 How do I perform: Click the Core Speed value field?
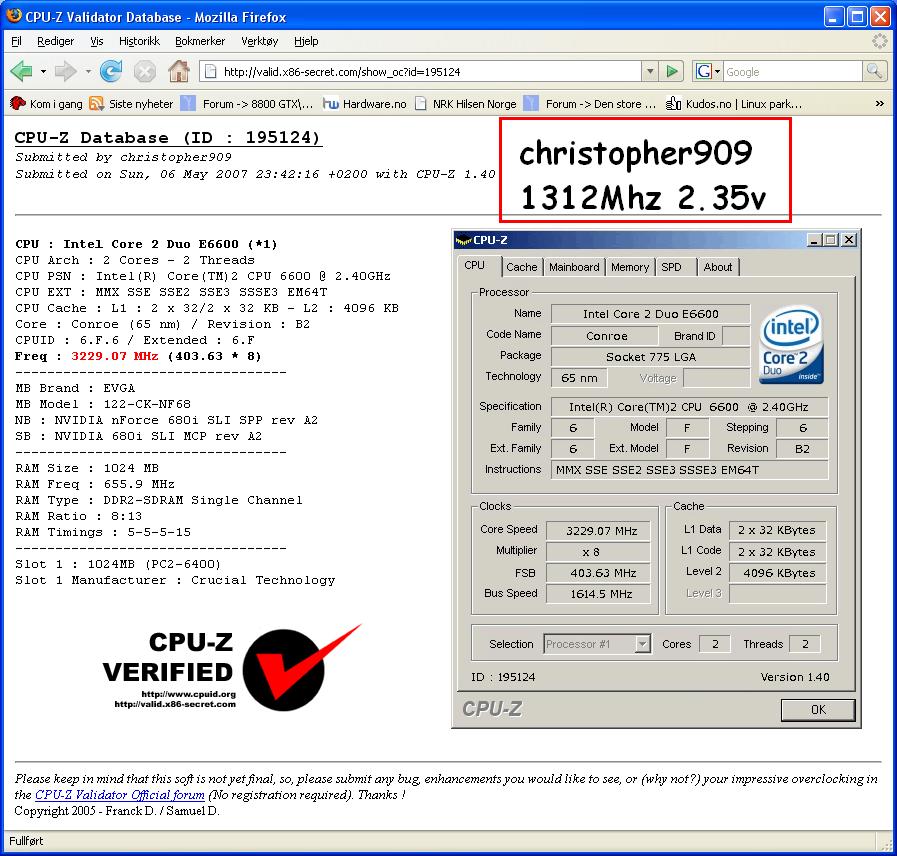[x=598, y=531]
